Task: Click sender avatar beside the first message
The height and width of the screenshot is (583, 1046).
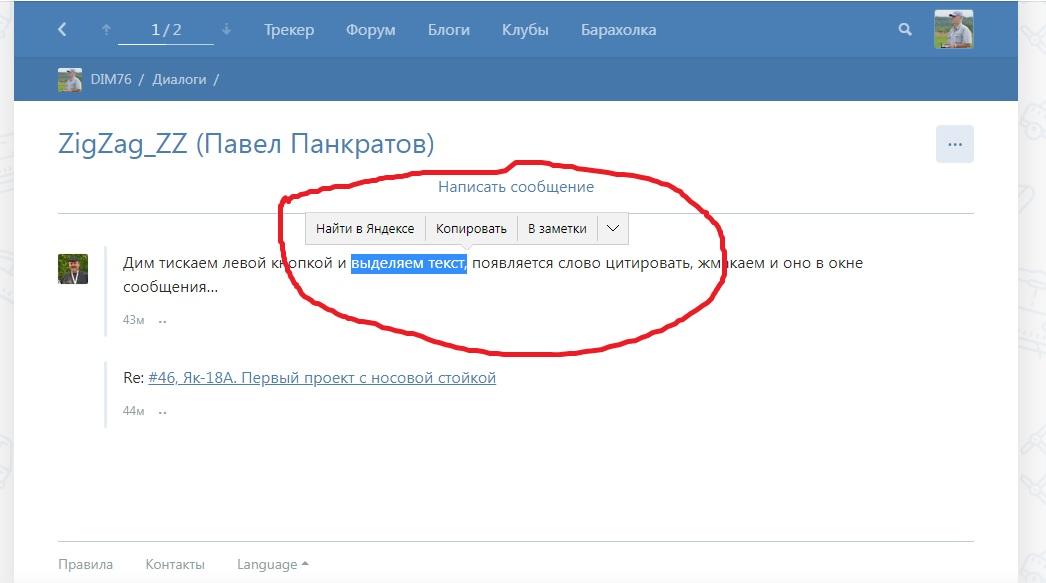Action: [x=73, y=269]
